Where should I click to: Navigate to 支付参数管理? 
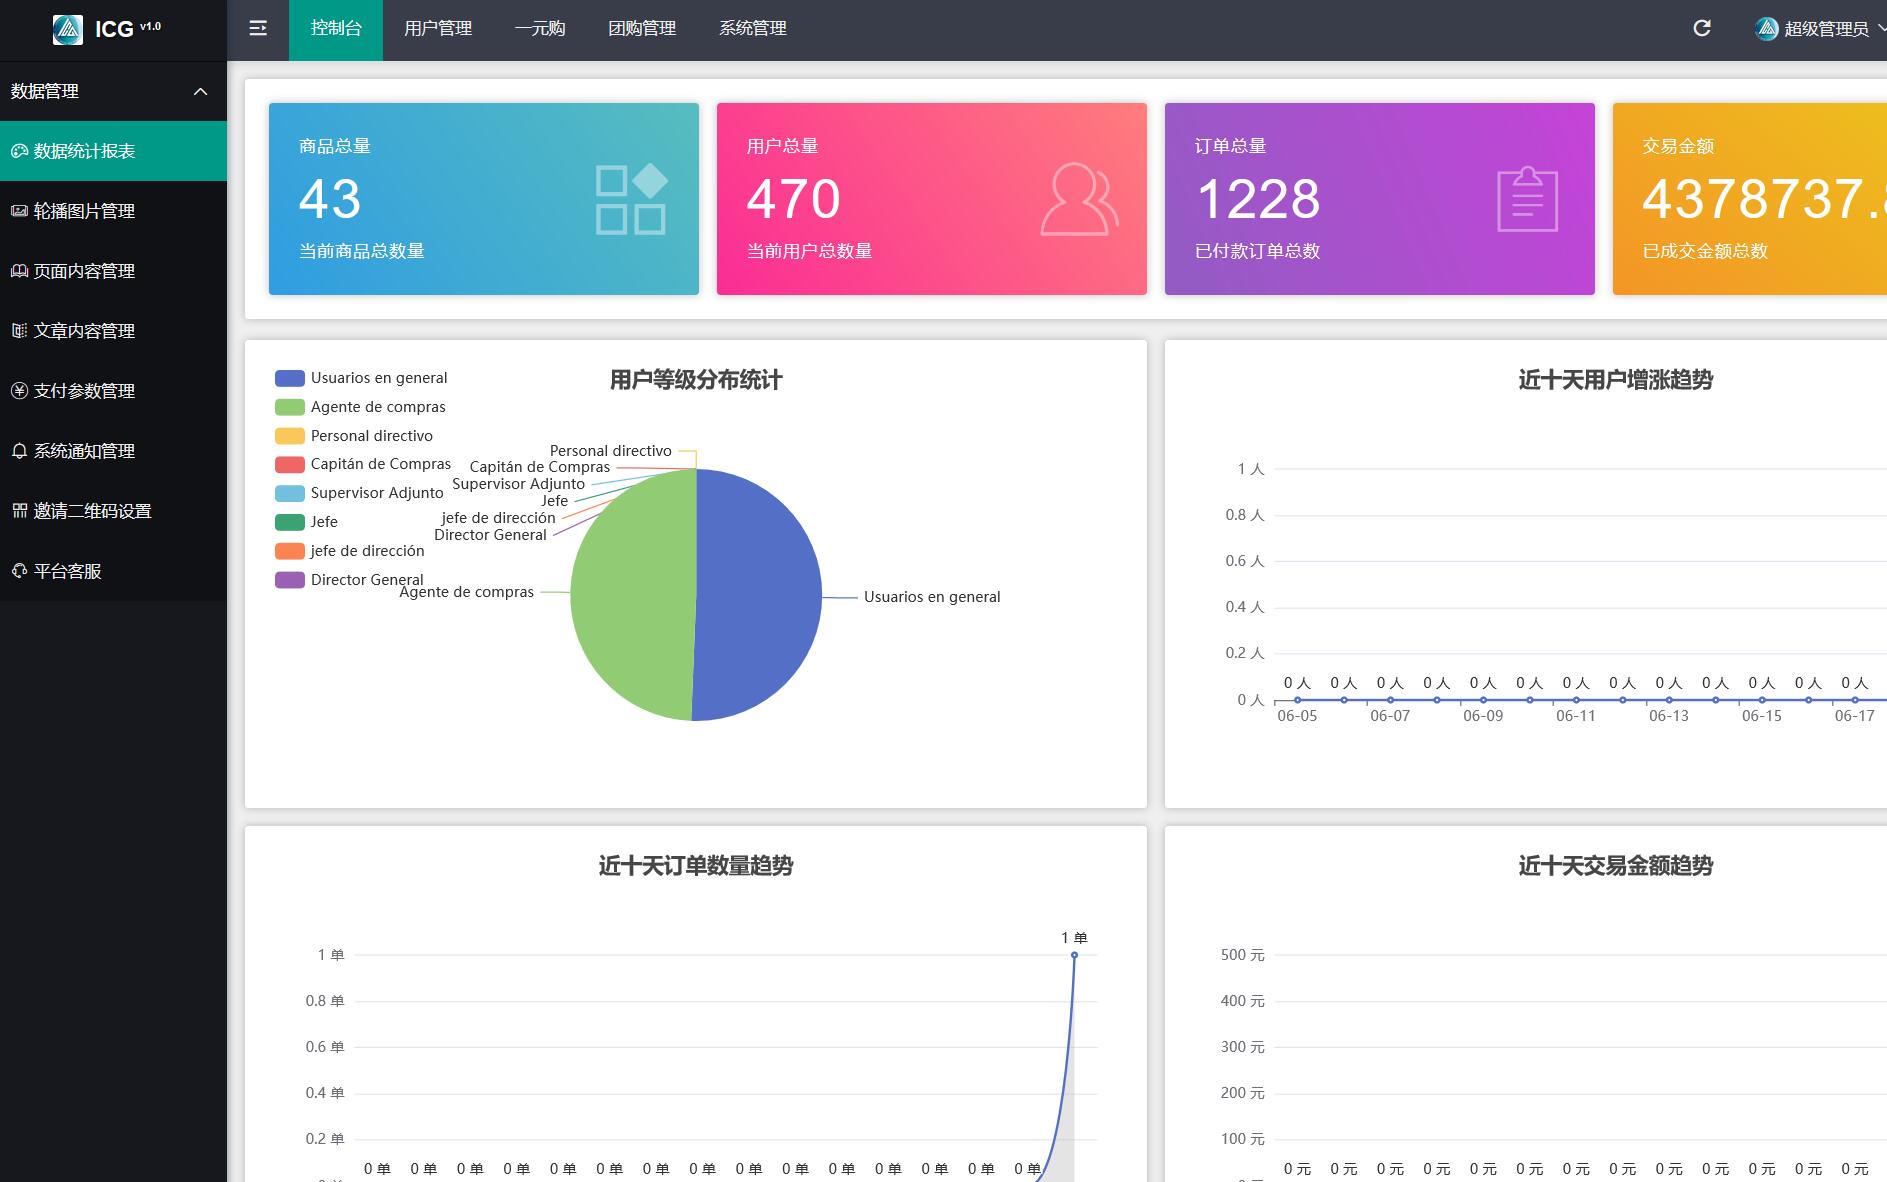point(113,391)
